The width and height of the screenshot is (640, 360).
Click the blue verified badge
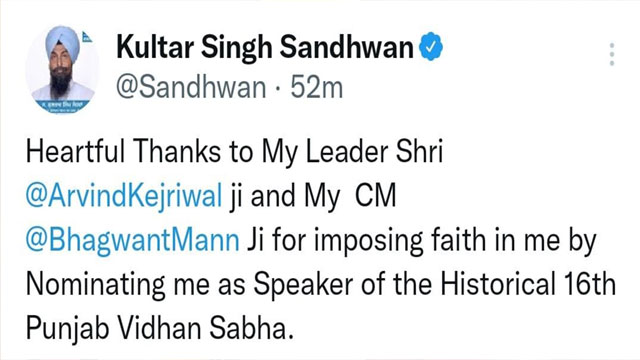click(x=431, y=47)
